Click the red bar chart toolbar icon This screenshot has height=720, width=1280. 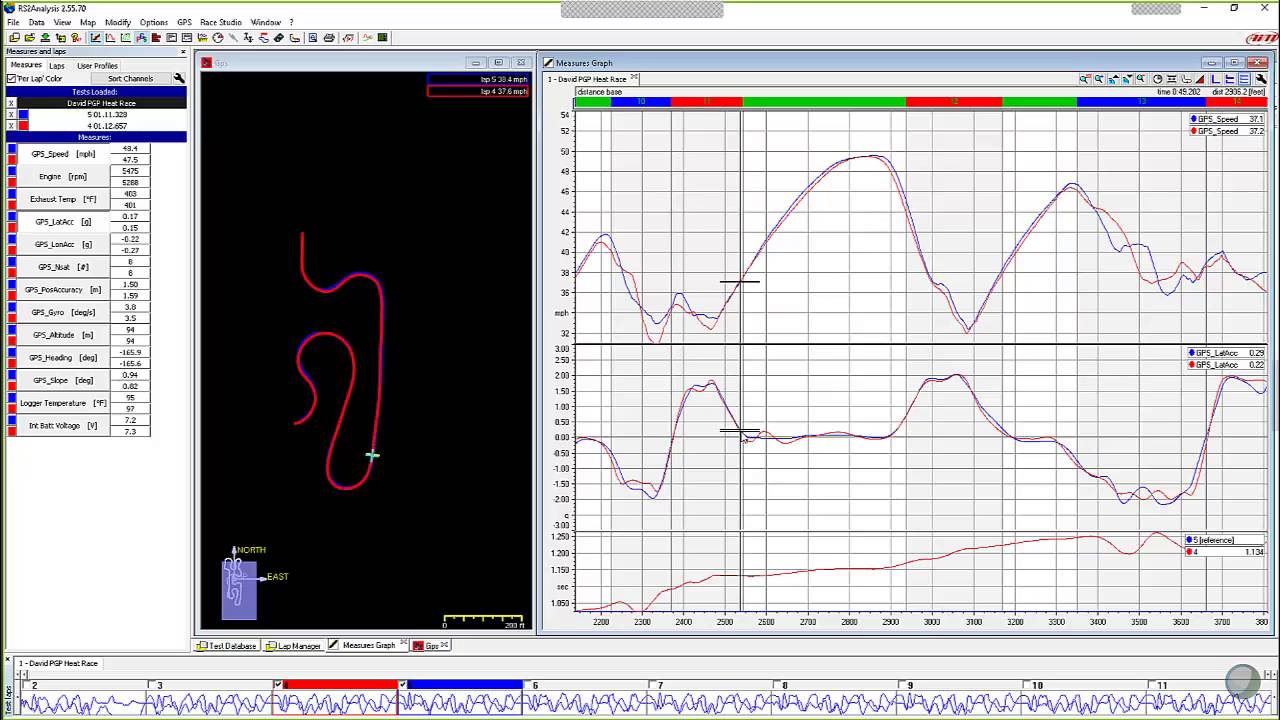[x=156, y=38]
